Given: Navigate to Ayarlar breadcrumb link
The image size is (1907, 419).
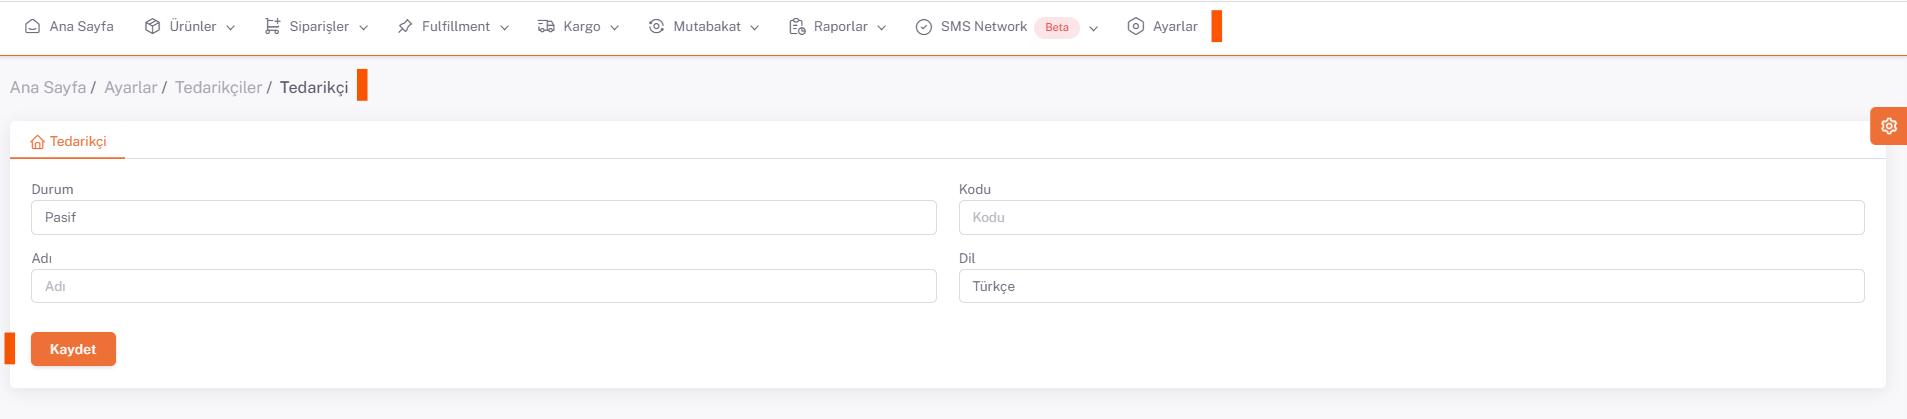Looking at the screenshot, I should pos(130,88).
